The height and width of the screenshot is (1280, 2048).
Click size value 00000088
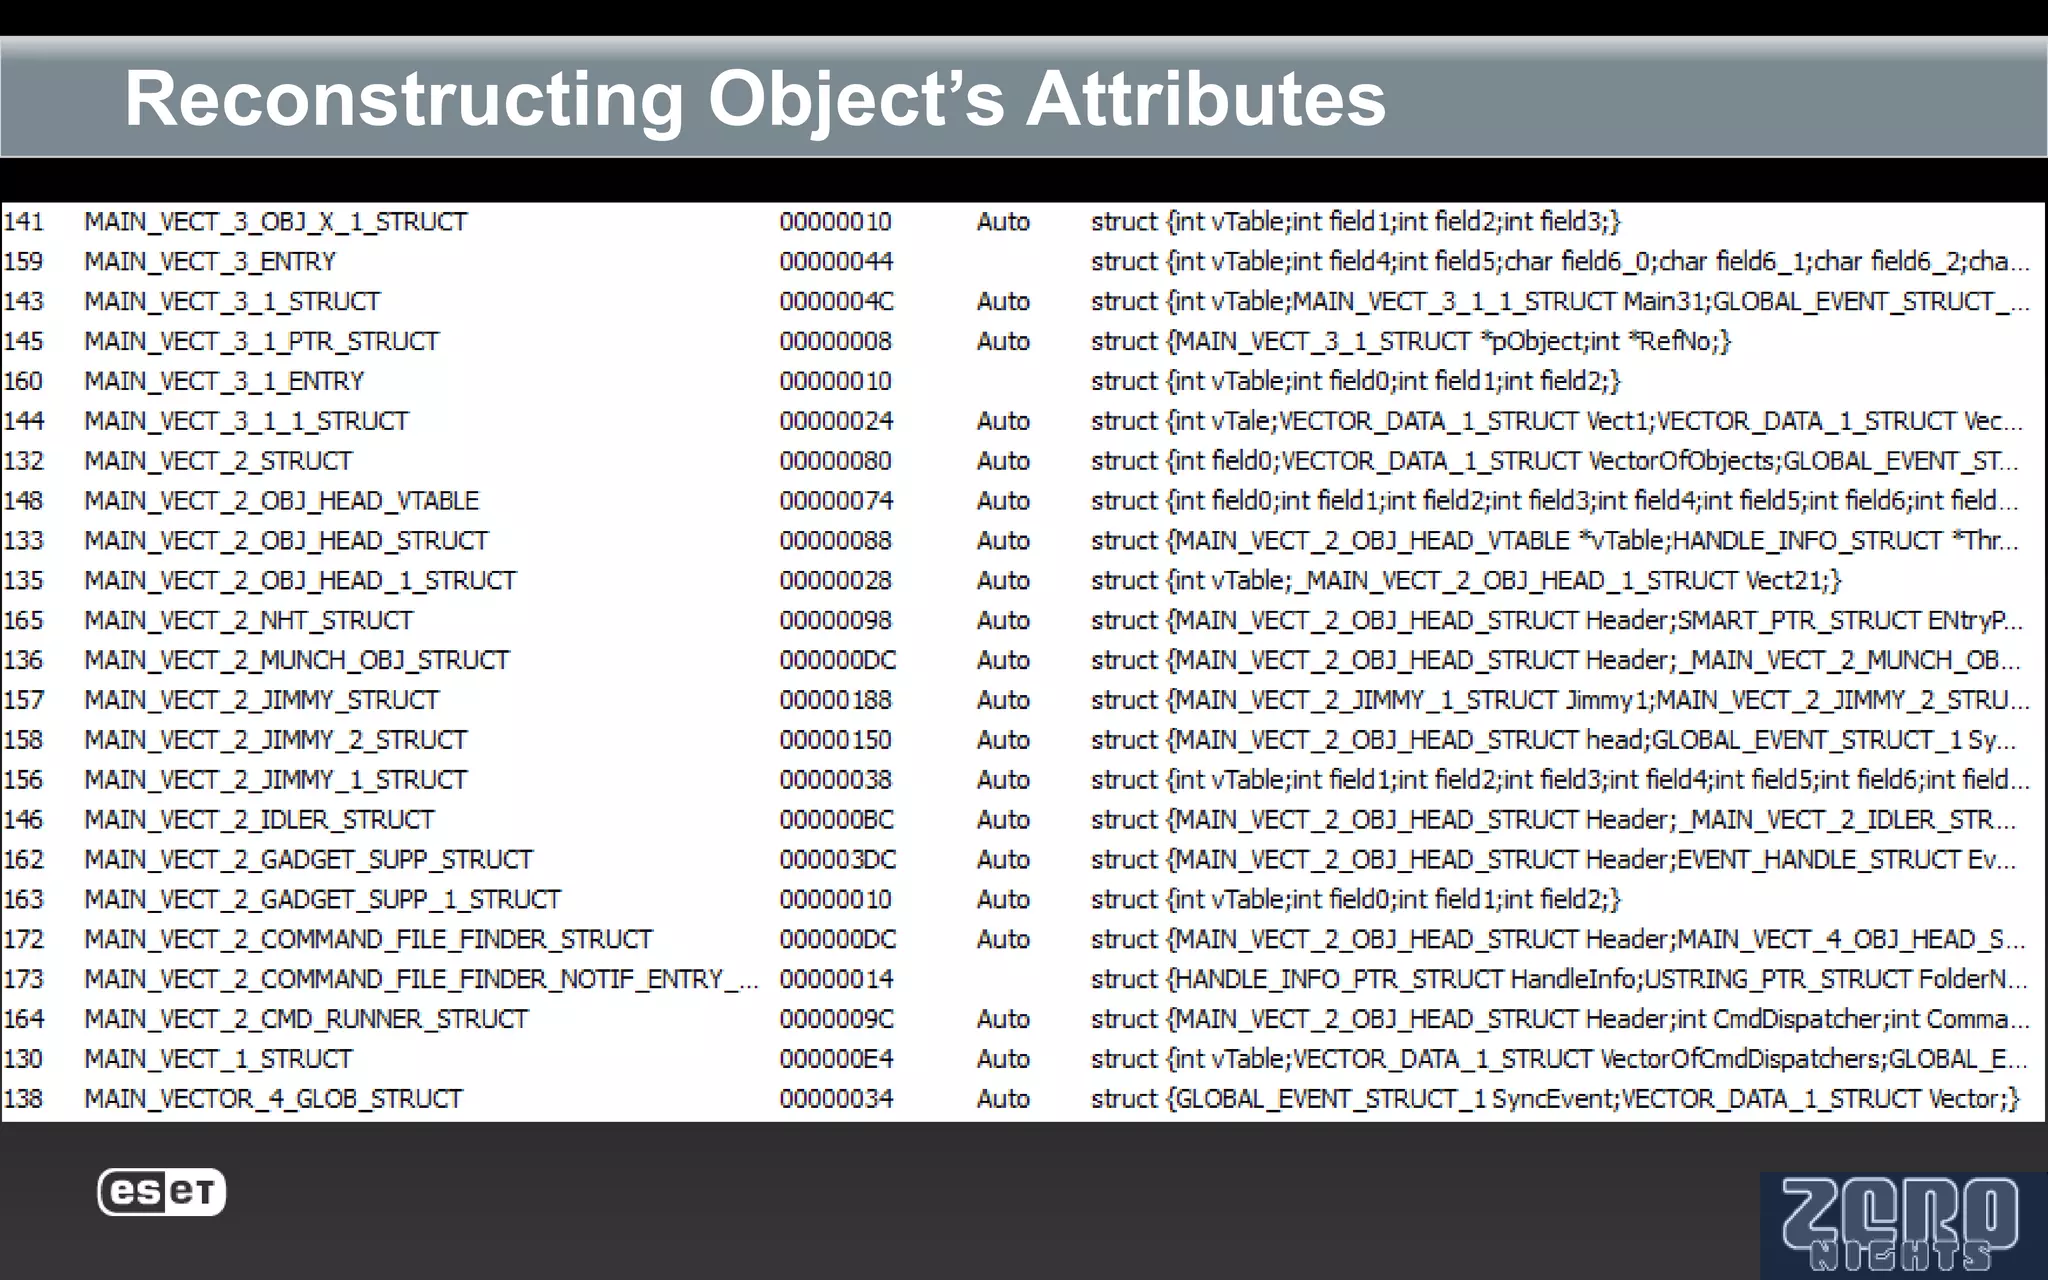836,540
